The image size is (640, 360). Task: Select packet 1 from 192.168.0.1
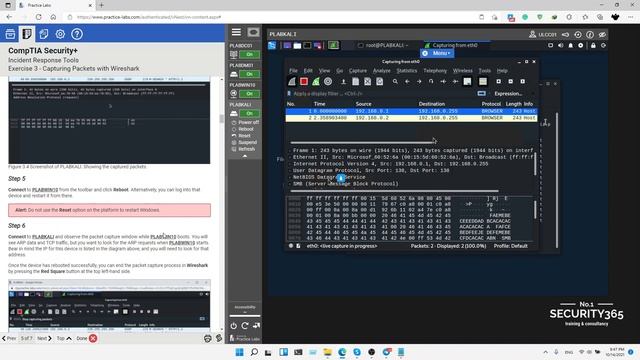[x=411, y=111]
